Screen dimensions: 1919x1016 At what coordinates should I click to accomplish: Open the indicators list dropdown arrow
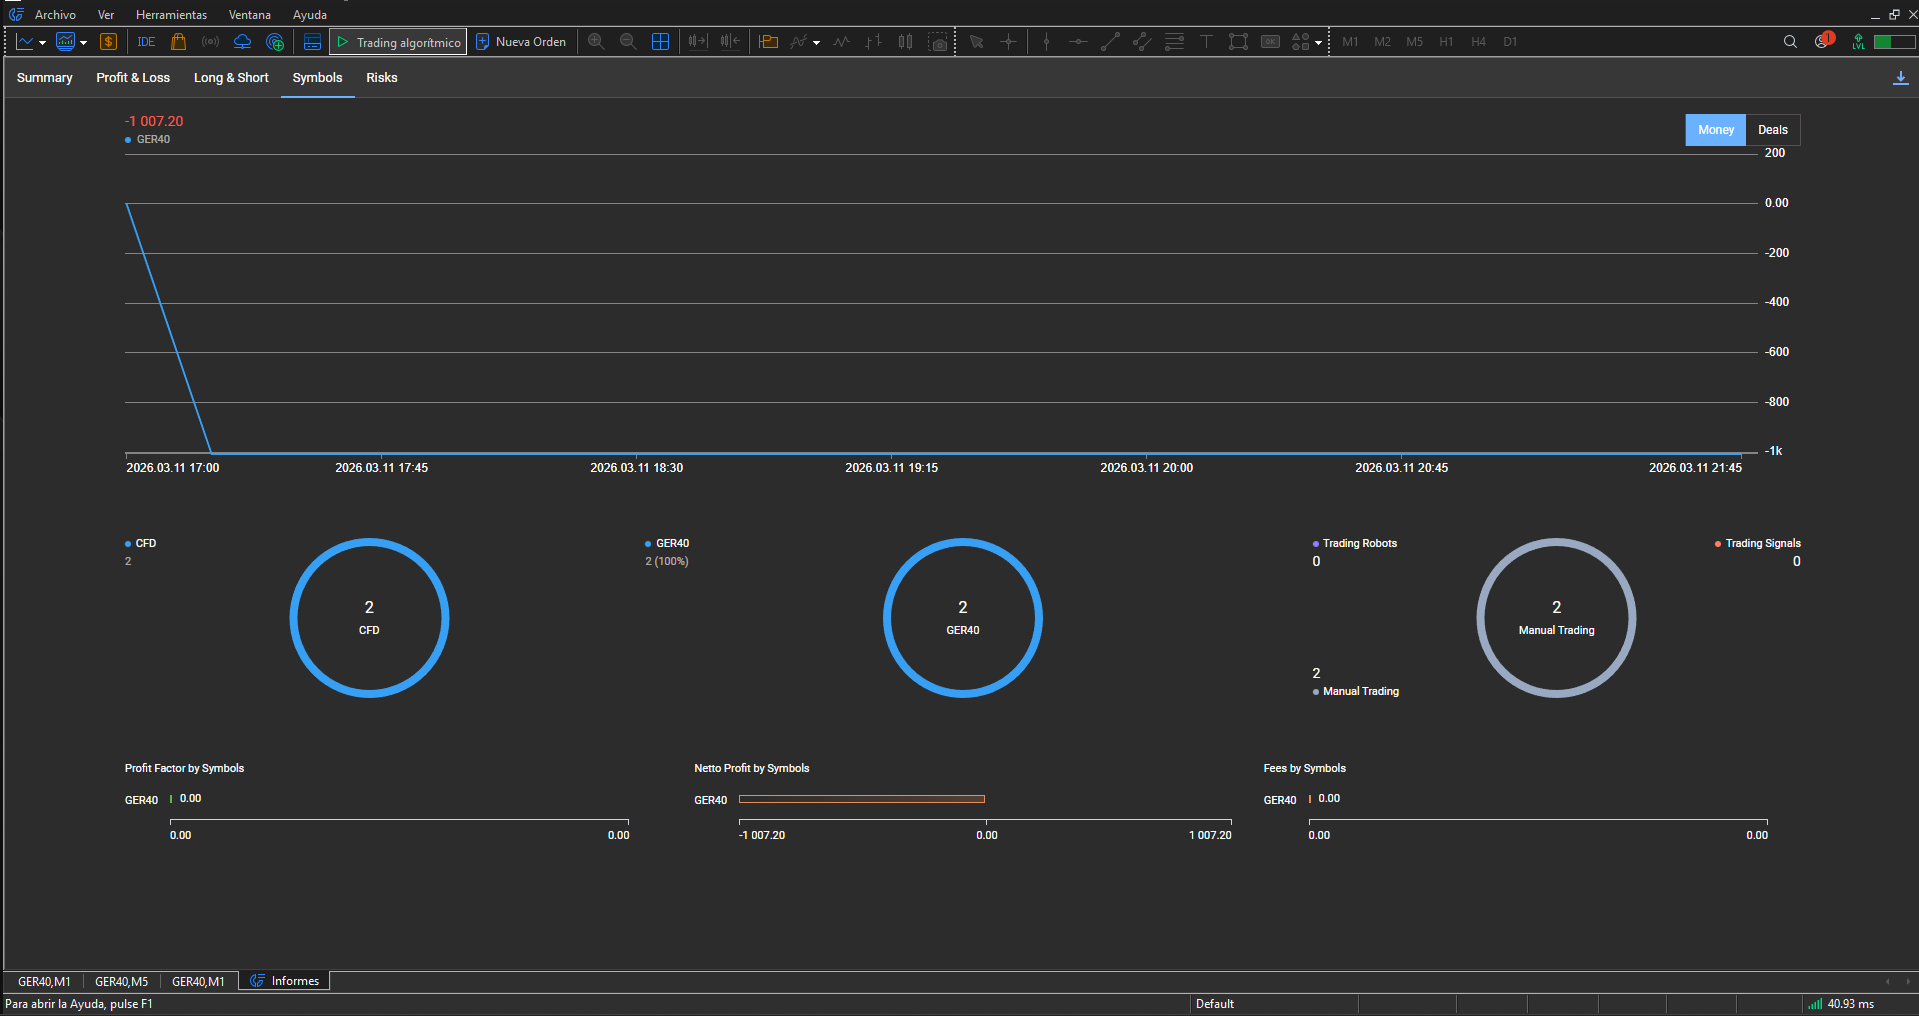[x=816, y=43]
